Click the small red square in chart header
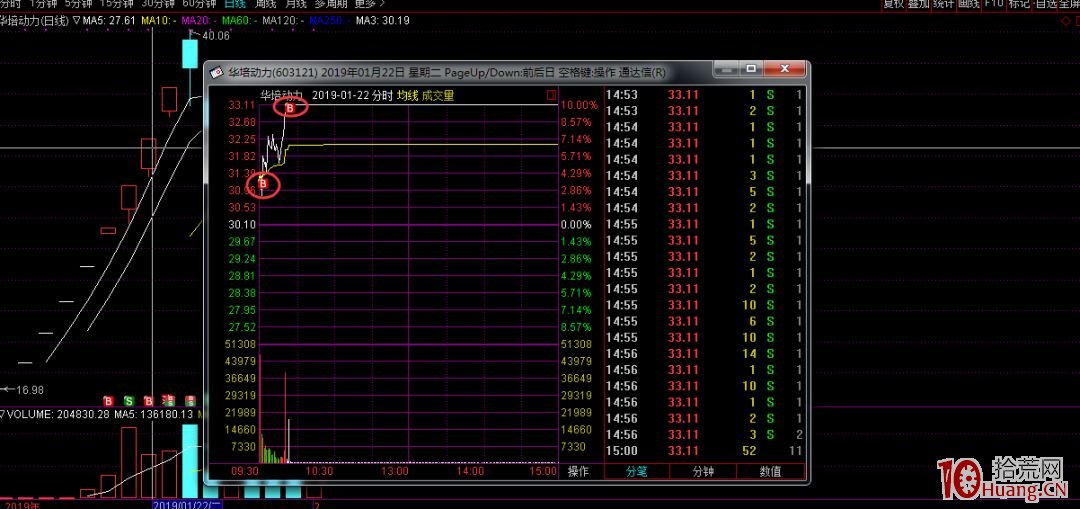The height and width of the screenshot is (509, 1080). [x=551, y=96]
